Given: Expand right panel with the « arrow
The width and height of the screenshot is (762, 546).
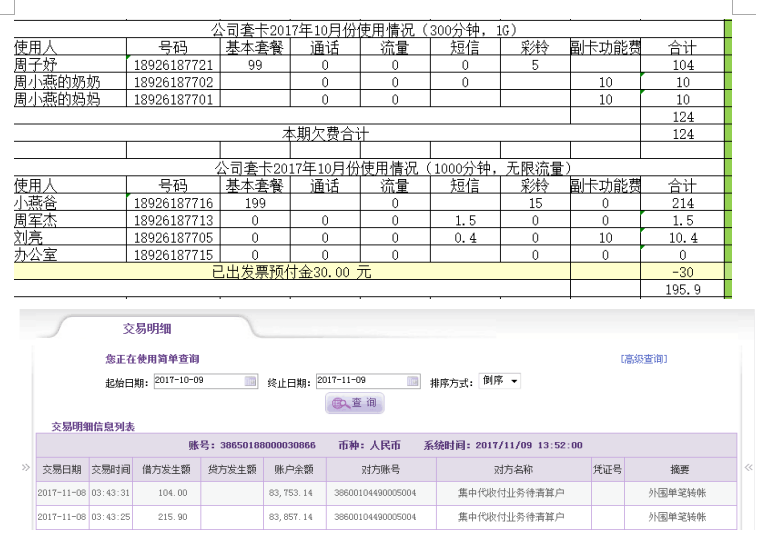Looking at the screenshot, I should coord(748,467).
